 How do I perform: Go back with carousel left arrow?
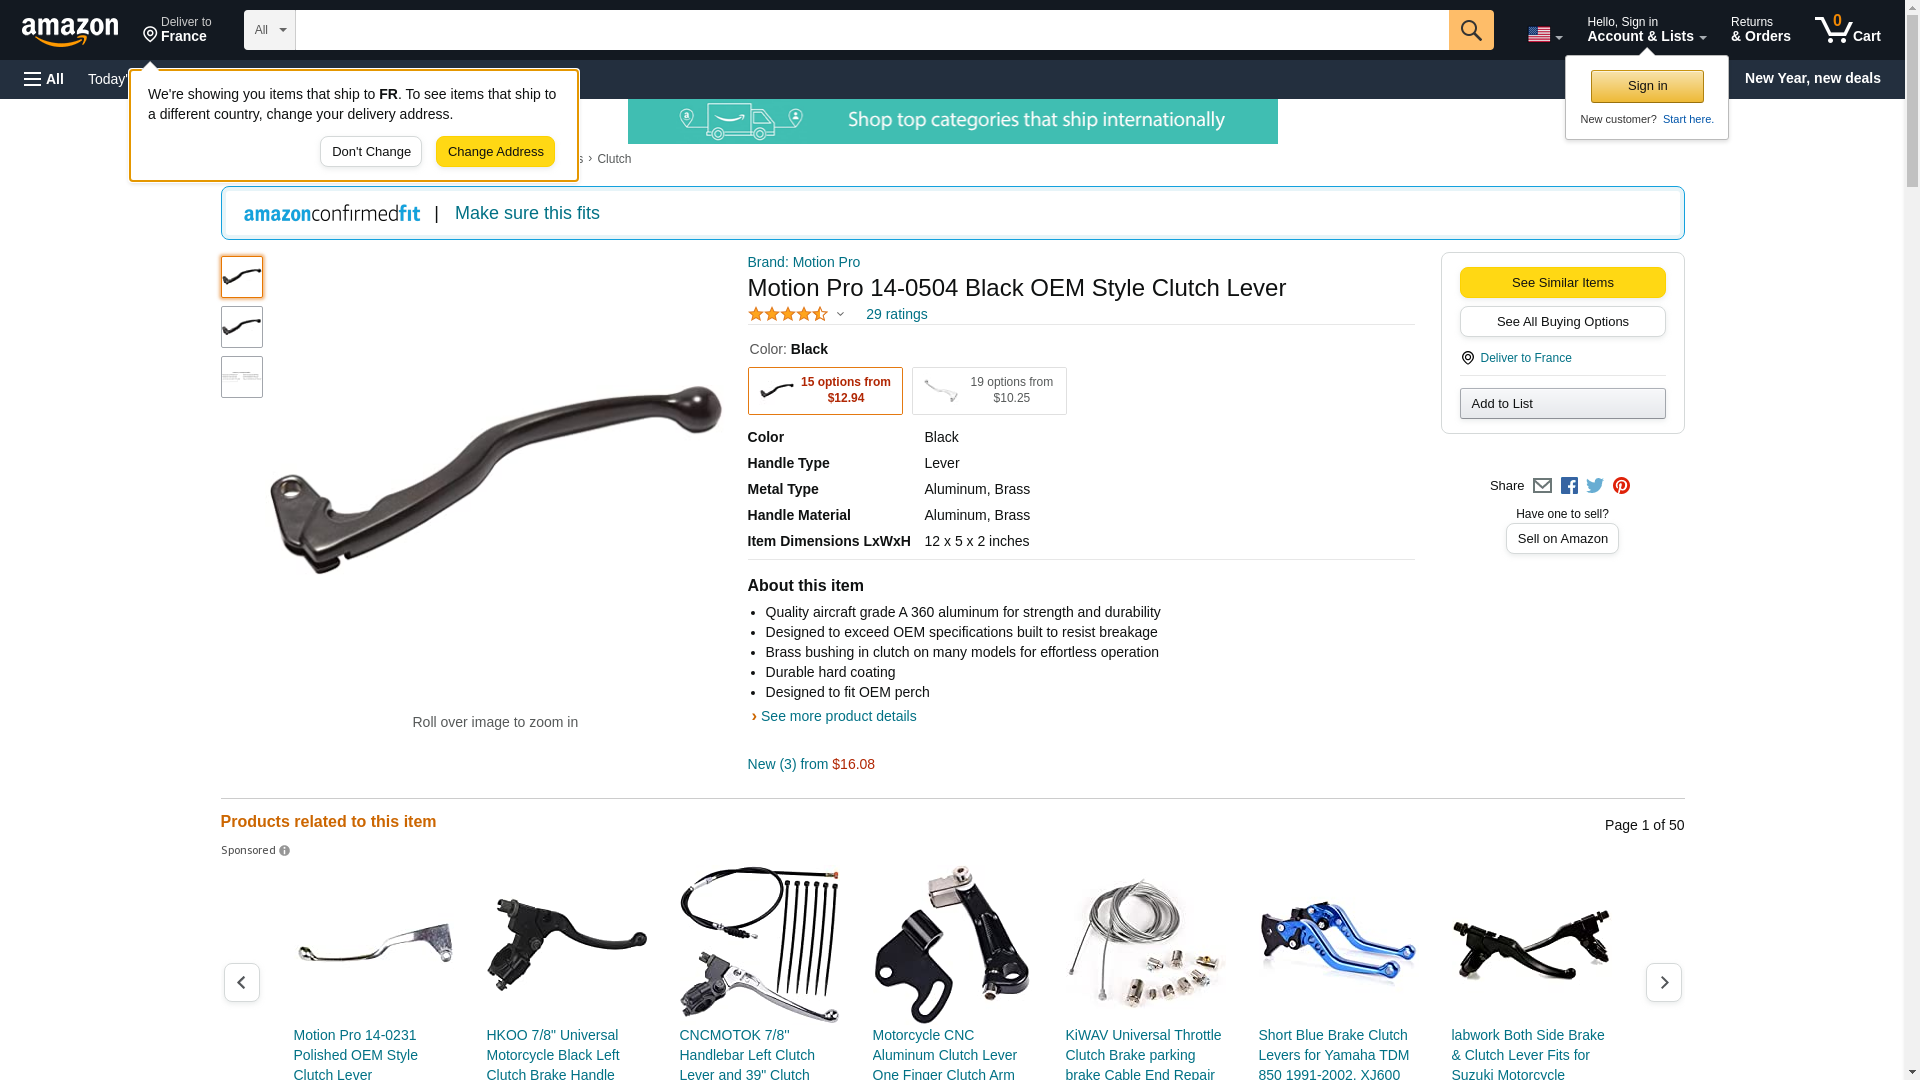point(241,983)
